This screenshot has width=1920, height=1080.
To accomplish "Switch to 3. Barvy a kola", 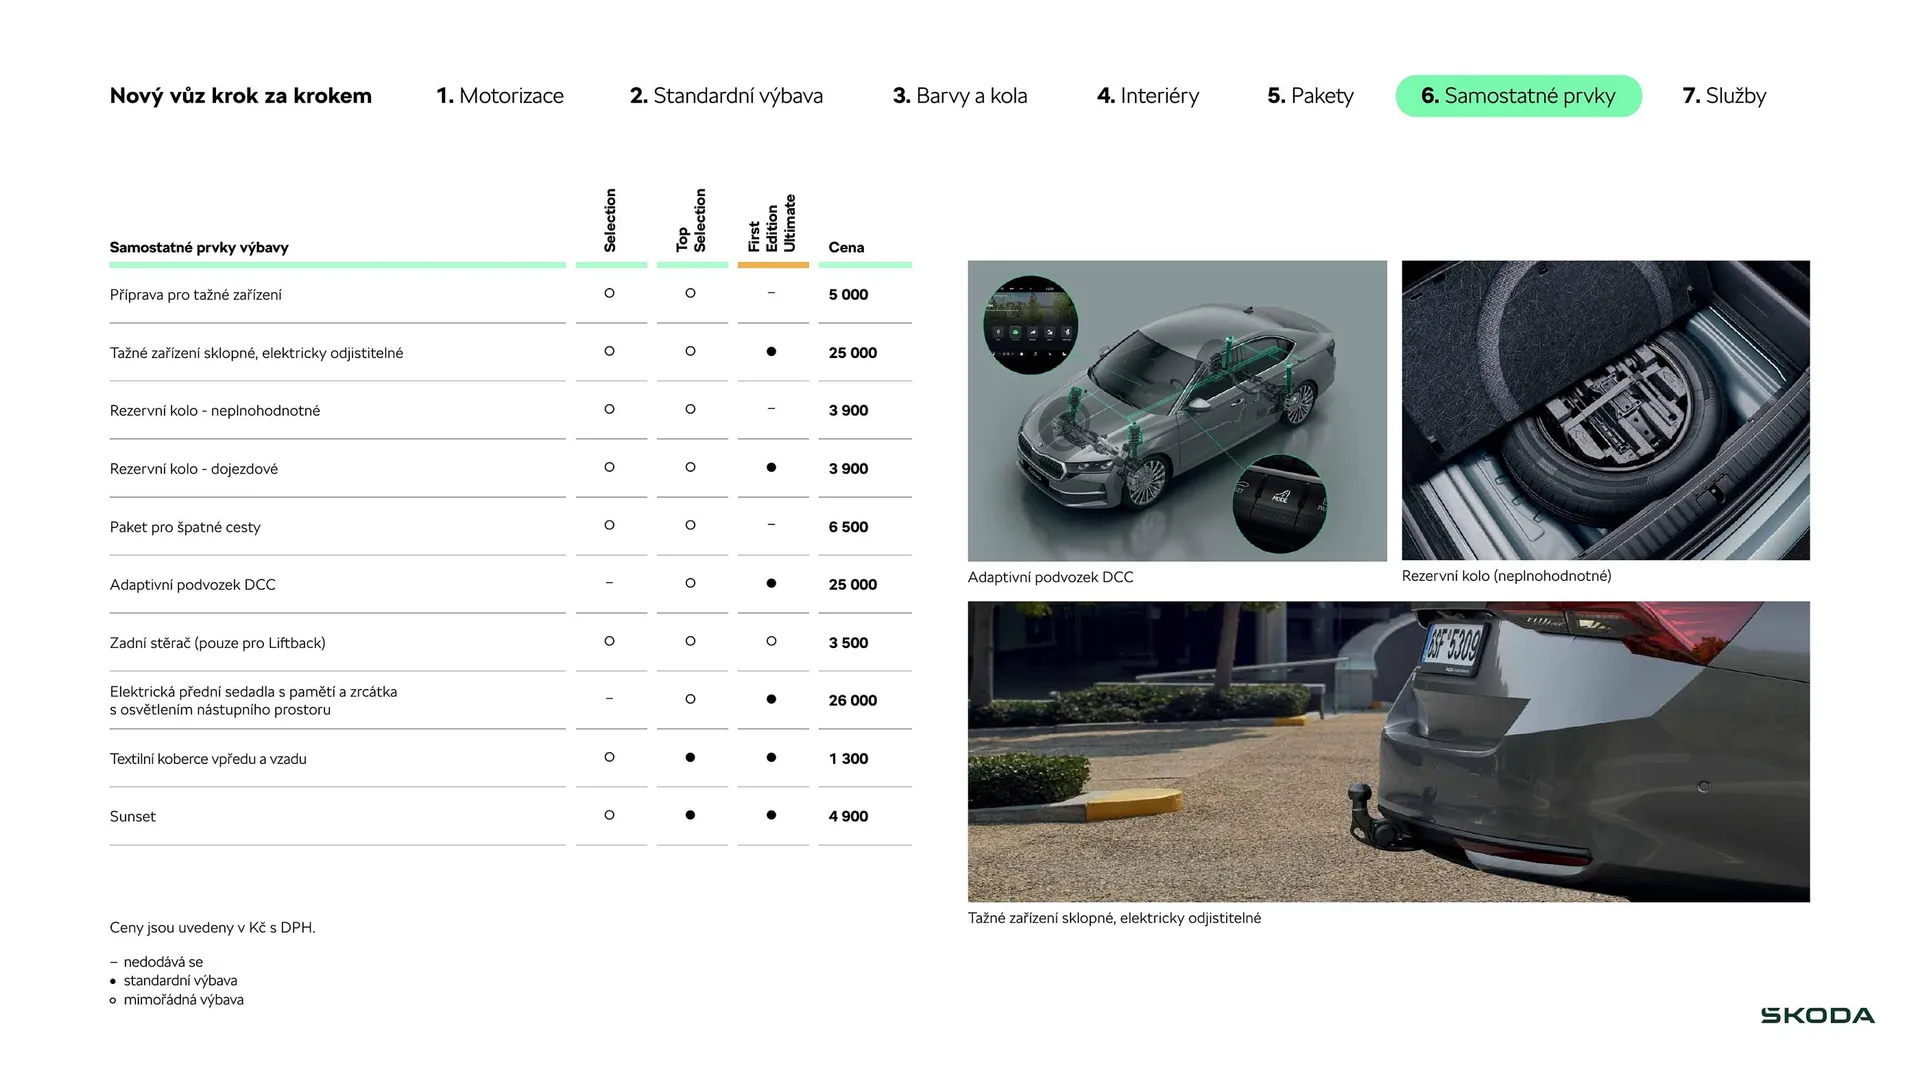I will point(960,96).
